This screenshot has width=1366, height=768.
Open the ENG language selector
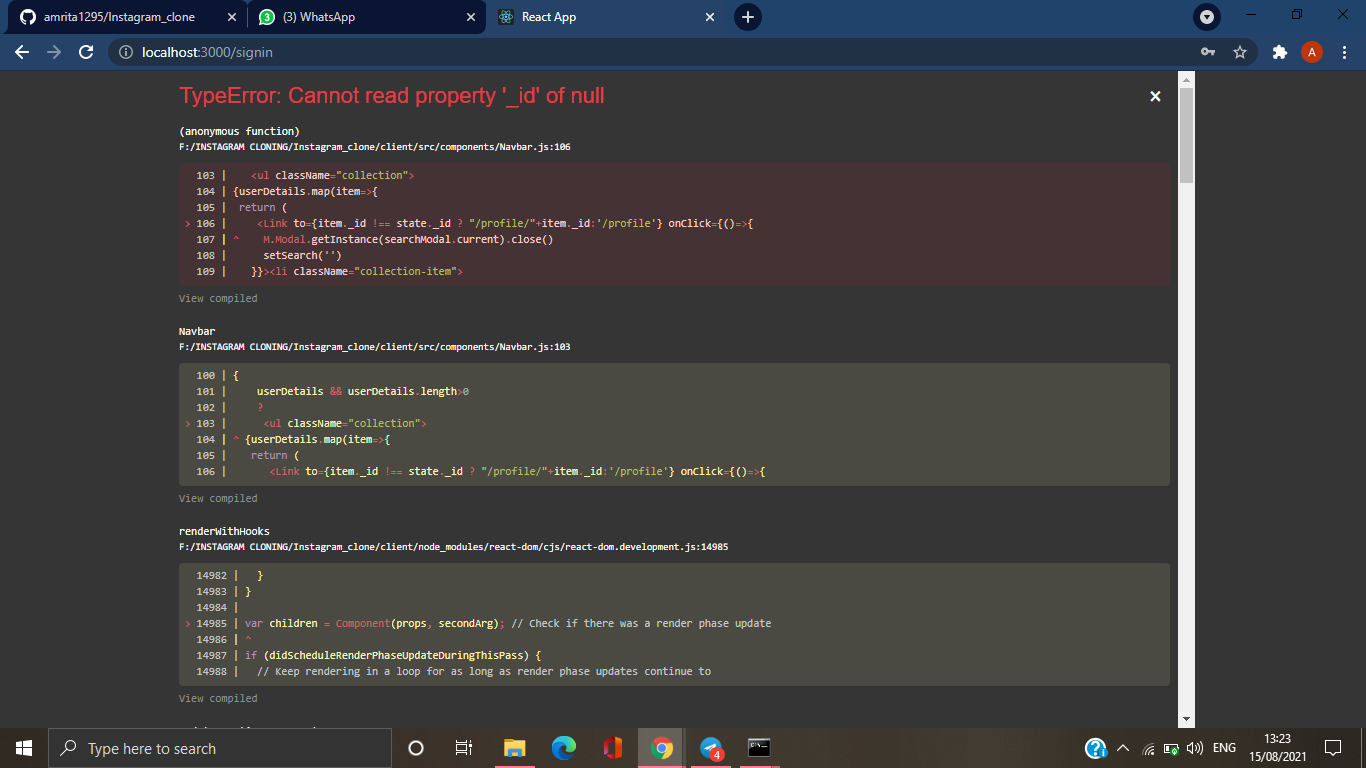pyautogui.click(x=1223, y=747)
